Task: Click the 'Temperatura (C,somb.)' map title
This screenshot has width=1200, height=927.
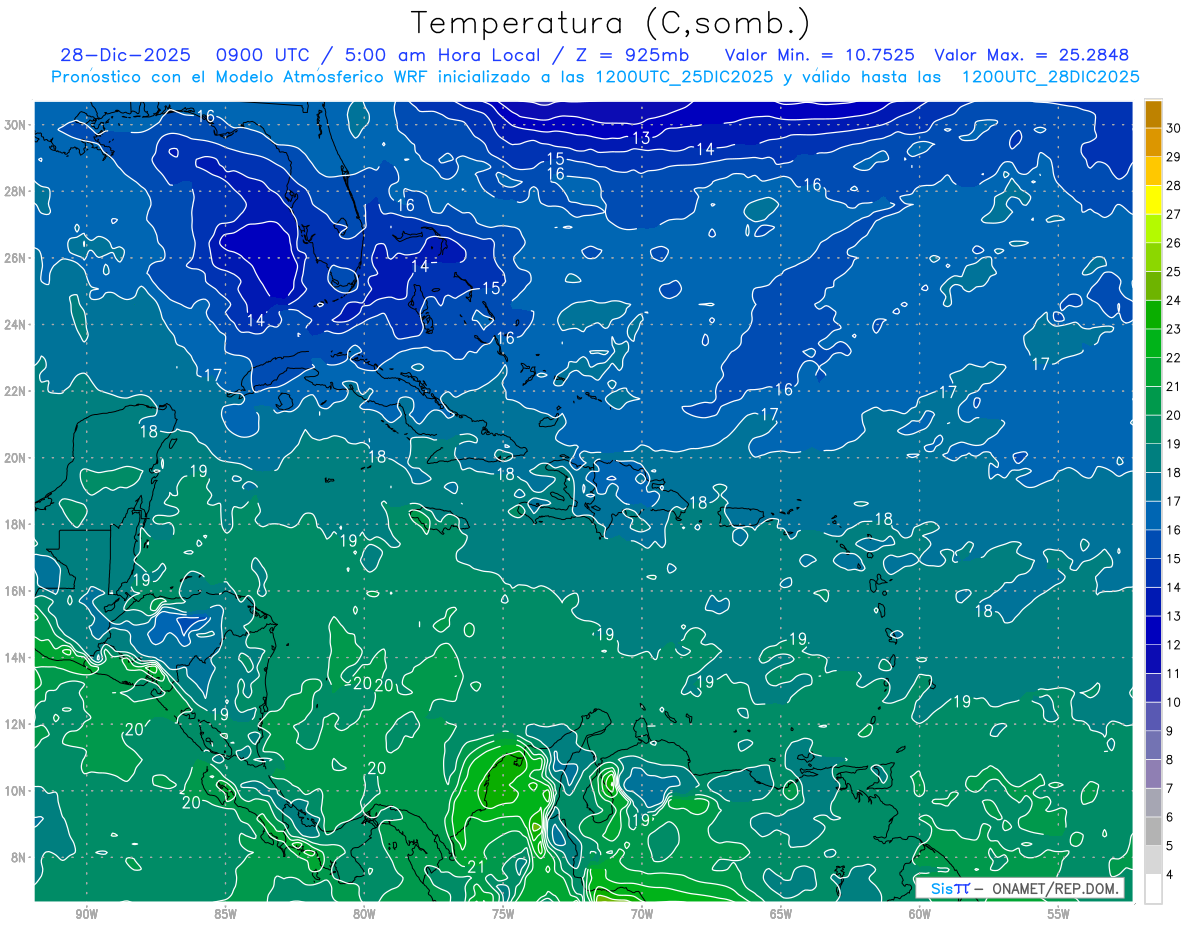Action: pyautogui.click(x=611, y=24)
